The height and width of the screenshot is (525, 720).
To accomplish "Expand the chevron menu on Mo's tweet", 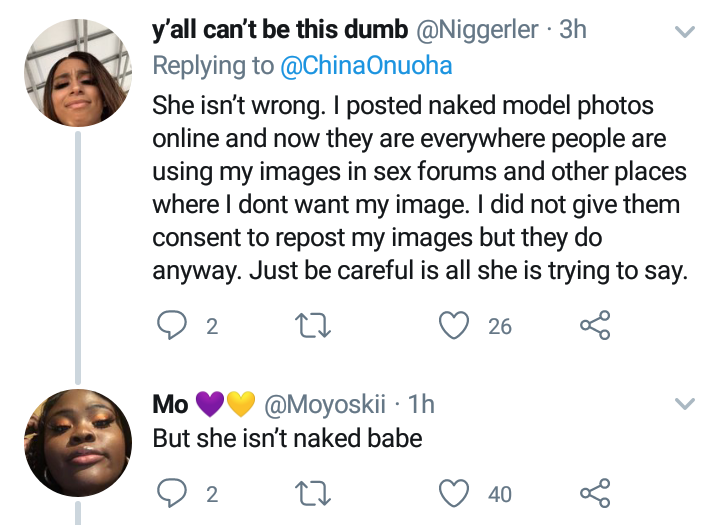I will pos(685,404).
